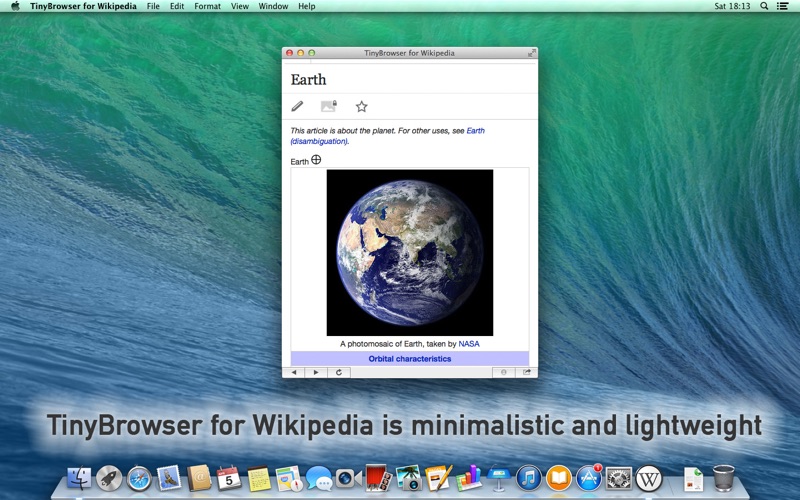This screenshot has width=800, height=500.
Task: Open Contacts book icon in Dock
Action: coord(198,479)
